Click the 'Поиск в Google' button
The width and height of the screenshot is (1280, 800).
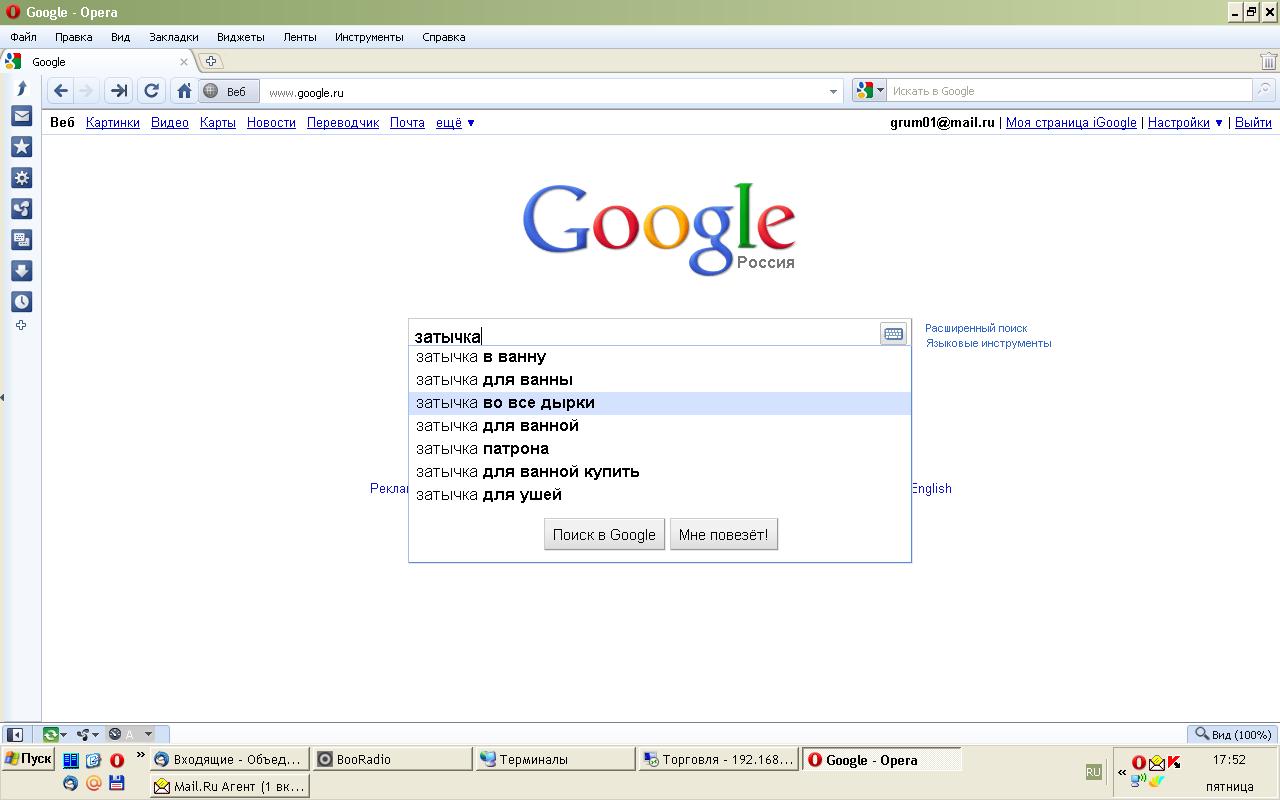pos(604,535)
